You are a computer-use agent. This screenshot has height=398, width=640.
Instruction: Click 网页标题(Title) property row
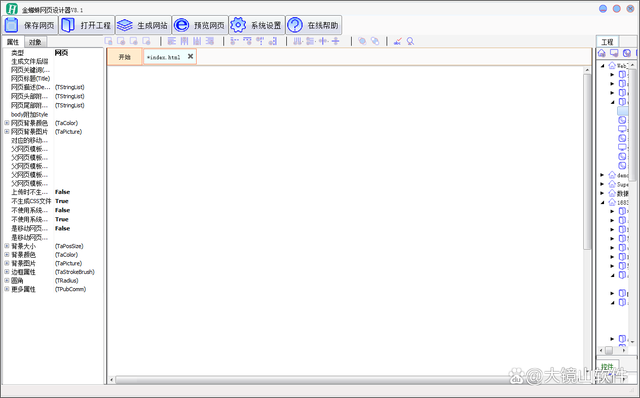click(x=53, y=78)
